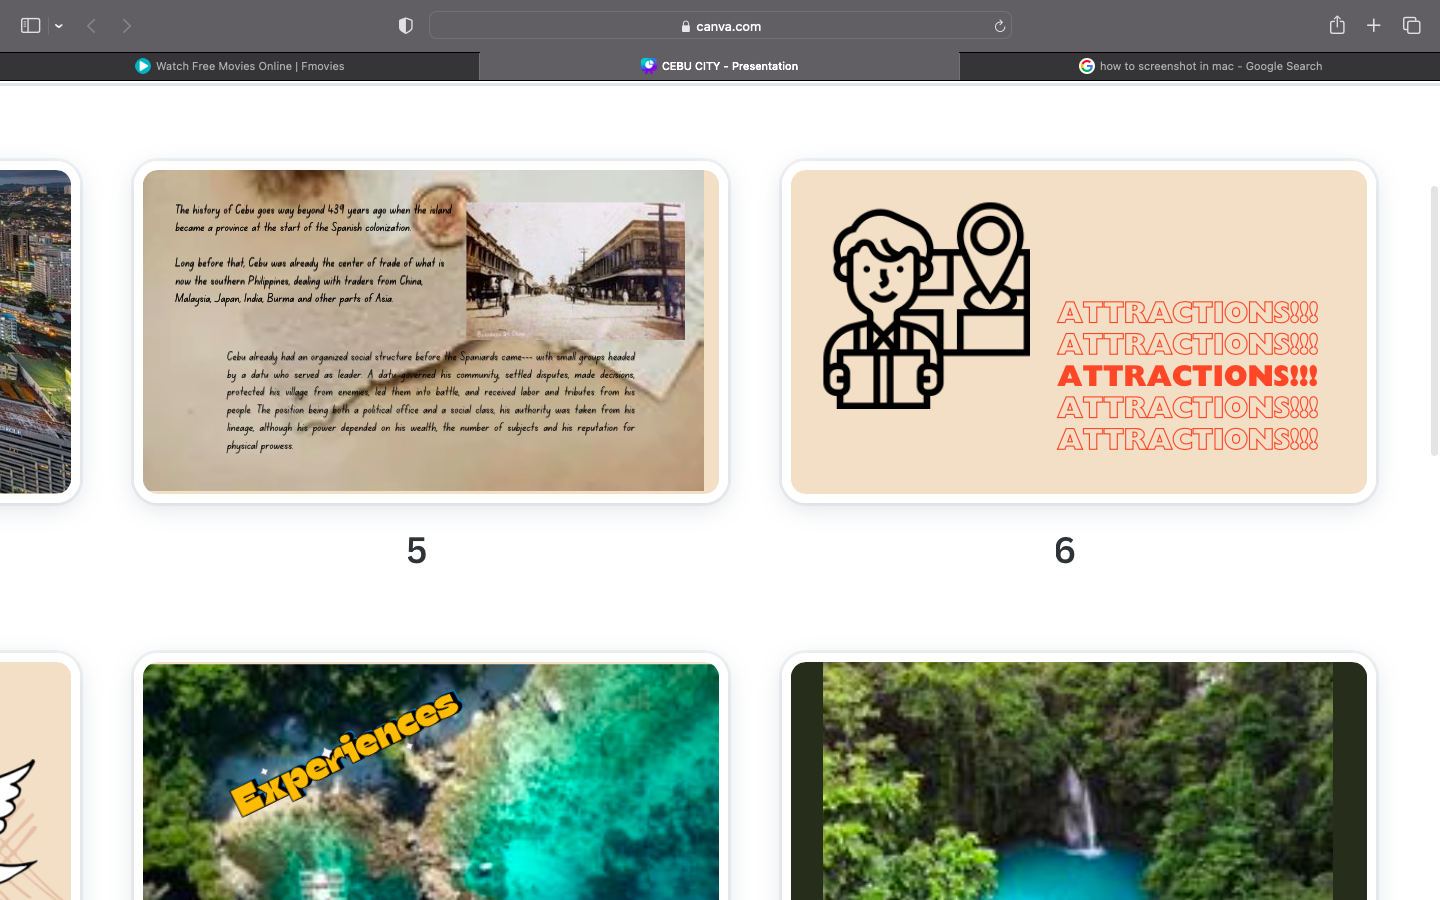
Task: Click the Fmovies tab favicon
Action: 143,66
